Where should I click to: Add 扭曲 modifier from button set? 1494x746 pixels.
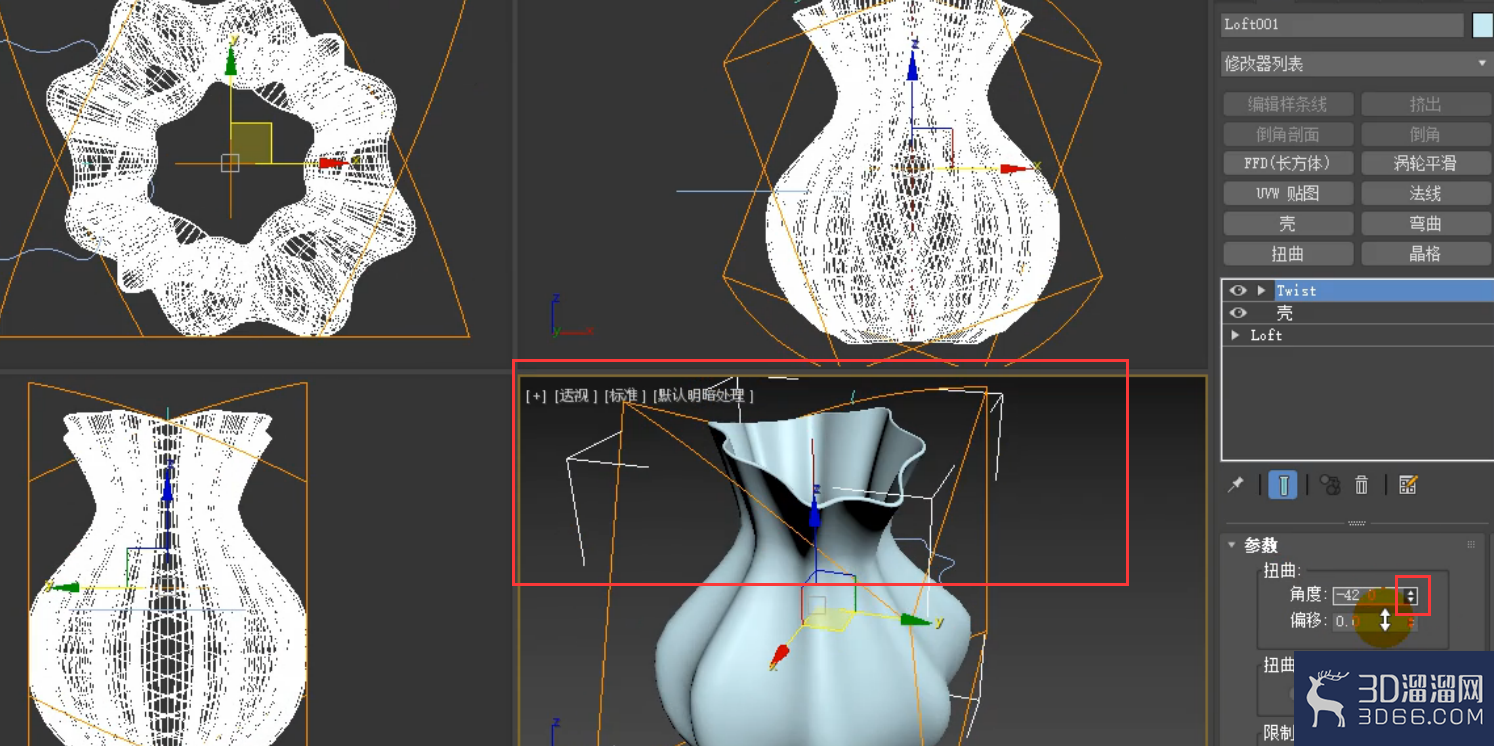(1288, 254)
